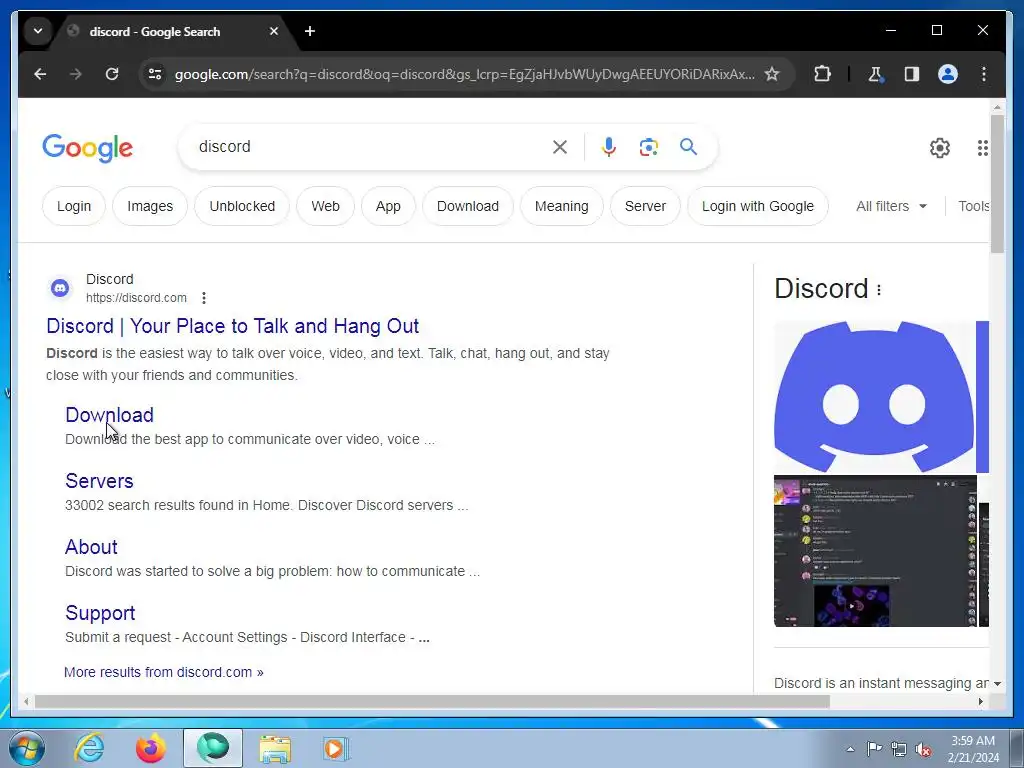Click the https://discord.com URL text
This screenshot has height=768, width=1024.
[x=136, y=298]
